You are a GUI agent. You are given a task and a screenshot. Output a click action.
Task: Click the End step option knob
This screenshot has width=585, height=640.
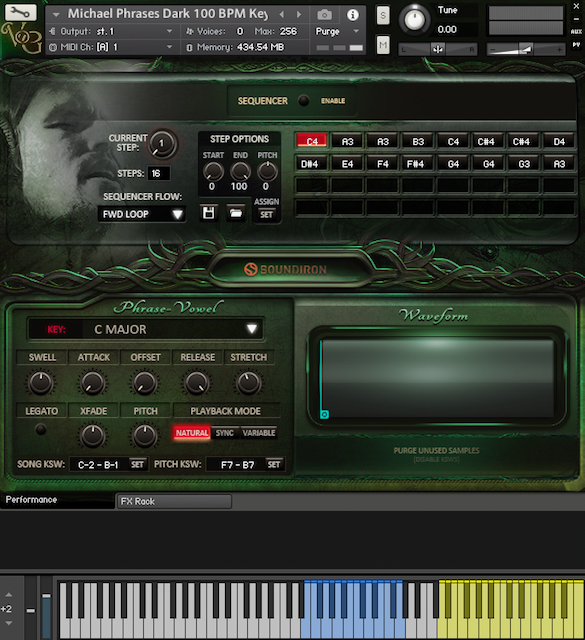(x=240, y=171)
